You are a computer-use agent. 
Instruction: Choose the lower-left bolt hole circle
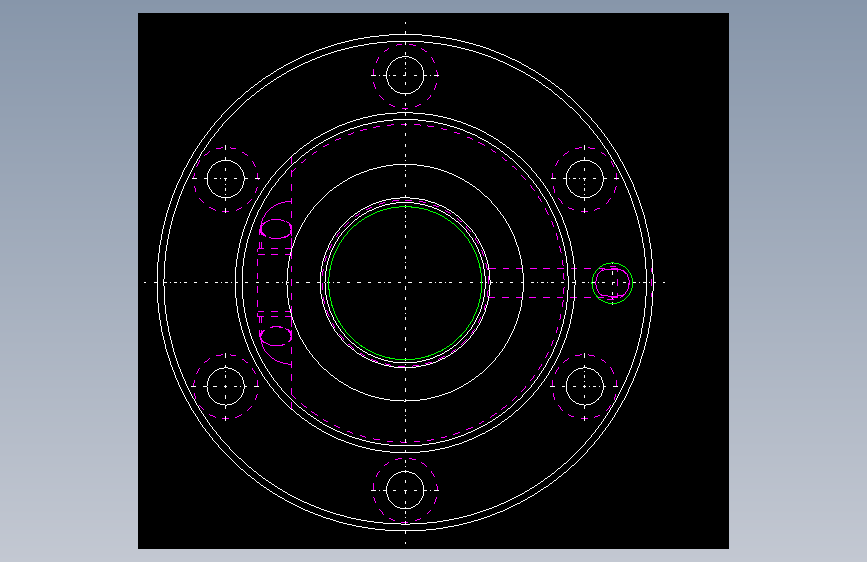[226, 386]
